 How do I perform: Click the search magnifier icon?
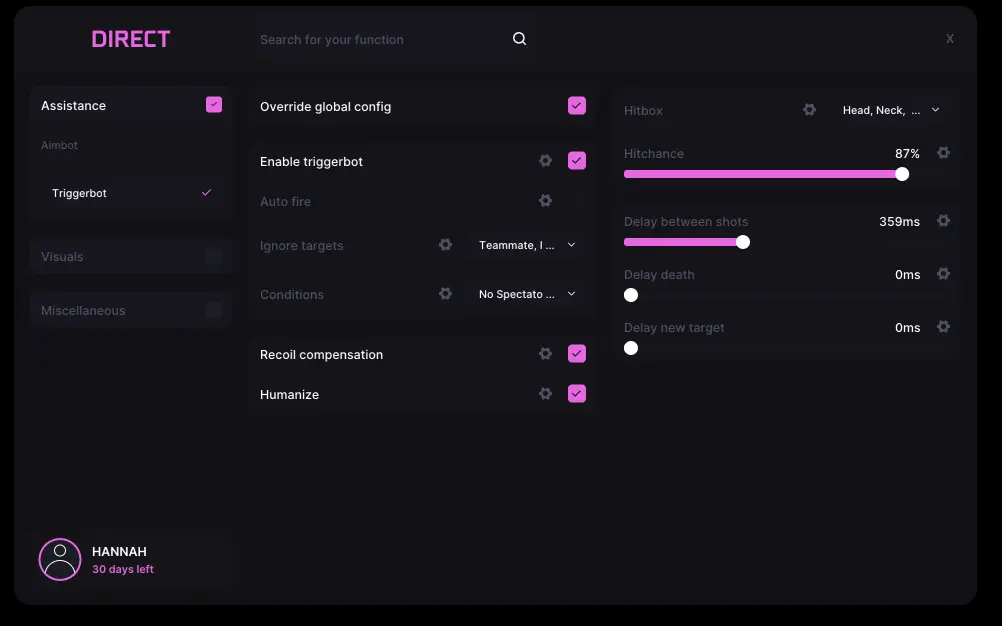[519, 39]
